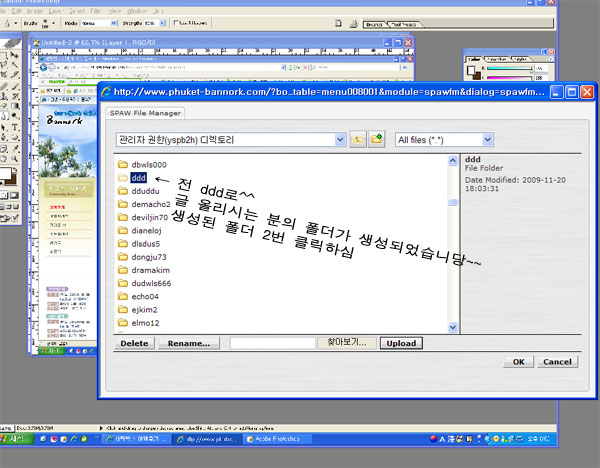Click the upload file path input field
Screen dimensions: 600x468
click(272, 343)
